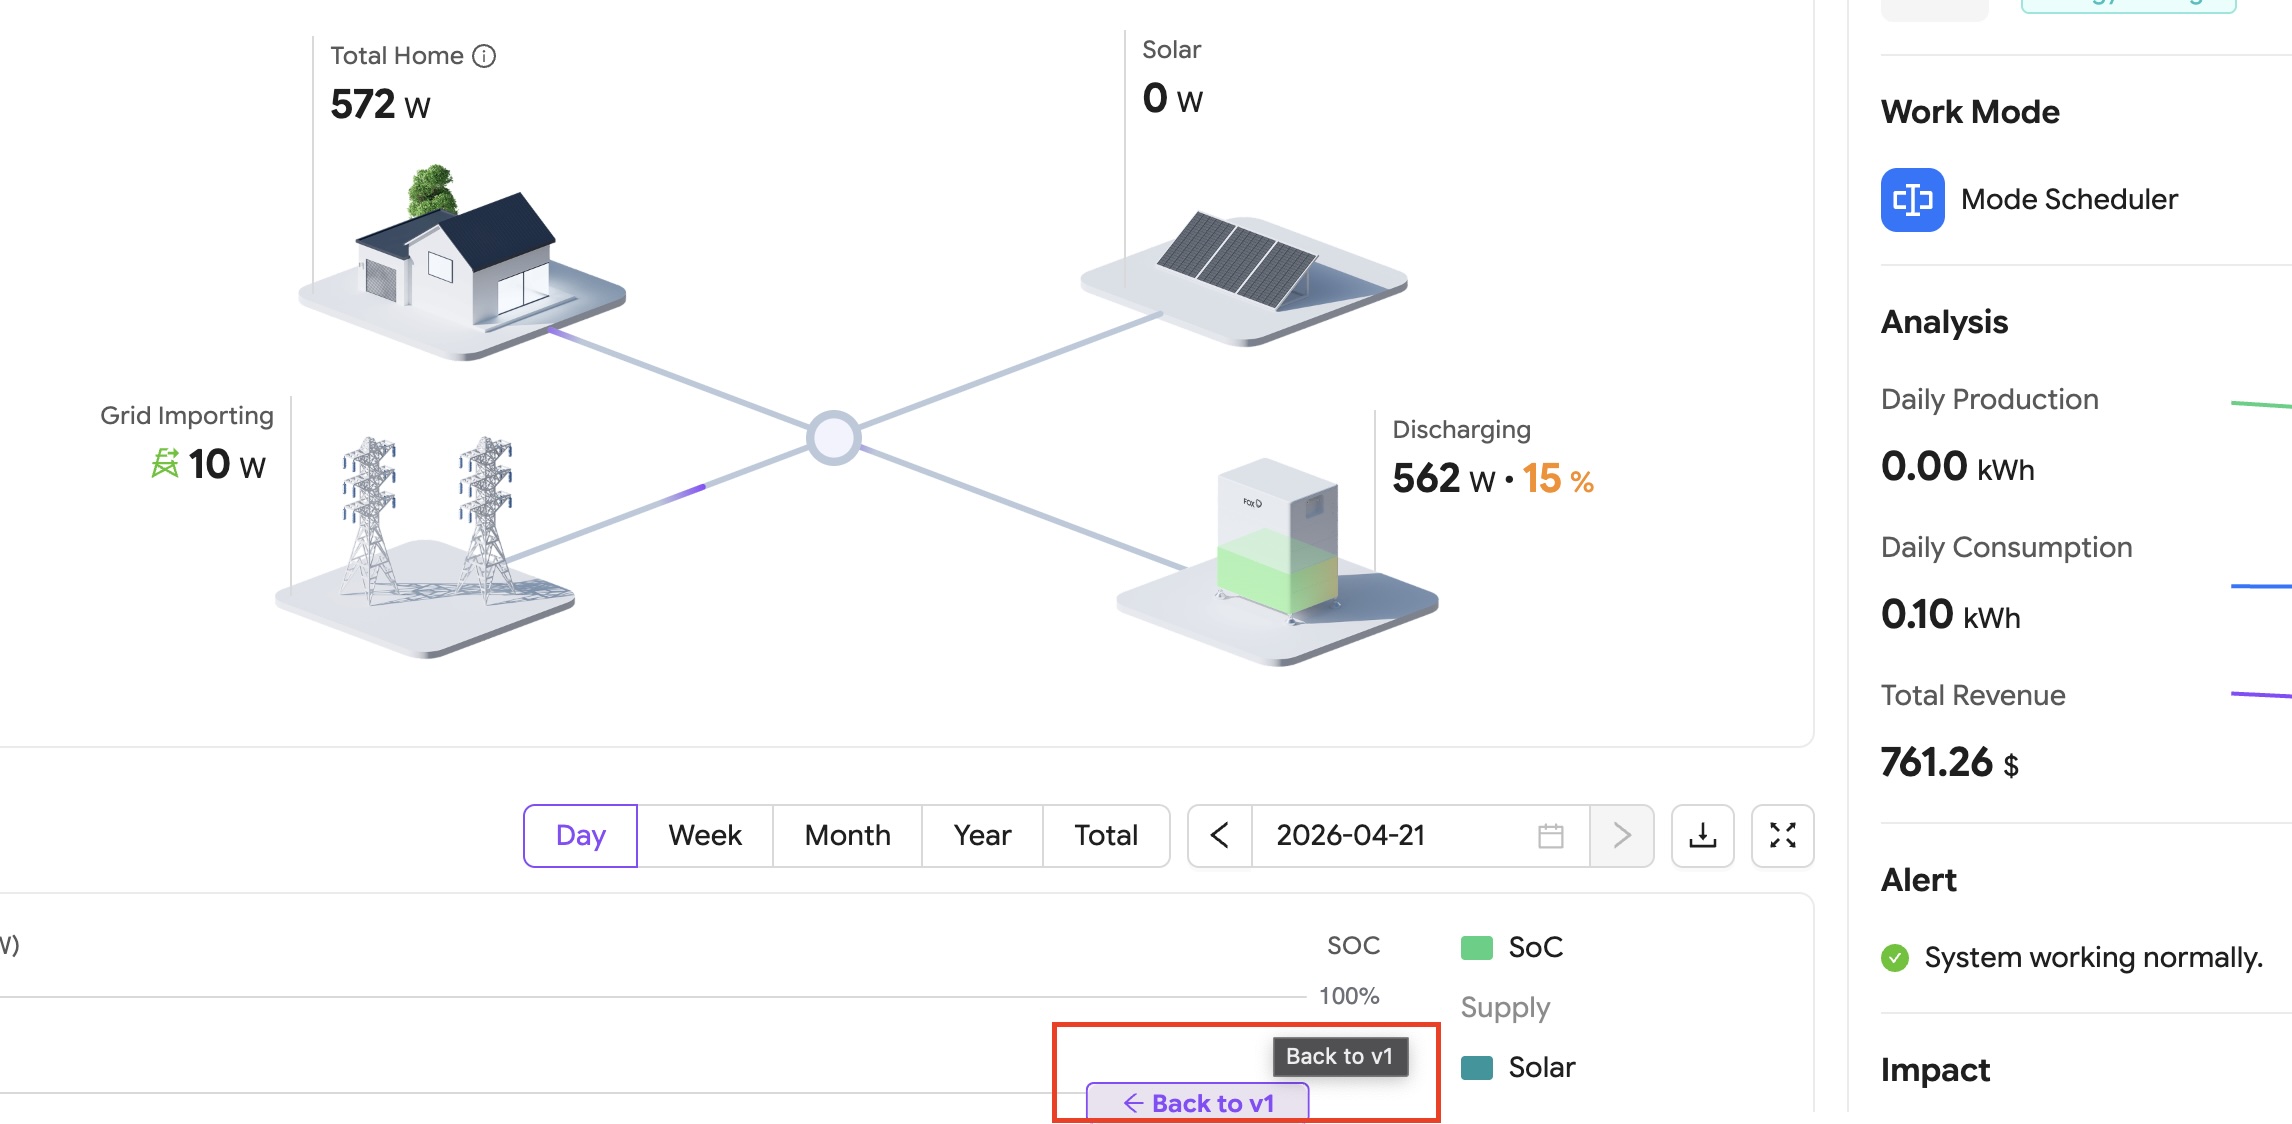Click the central energy flow hub node

833,438
